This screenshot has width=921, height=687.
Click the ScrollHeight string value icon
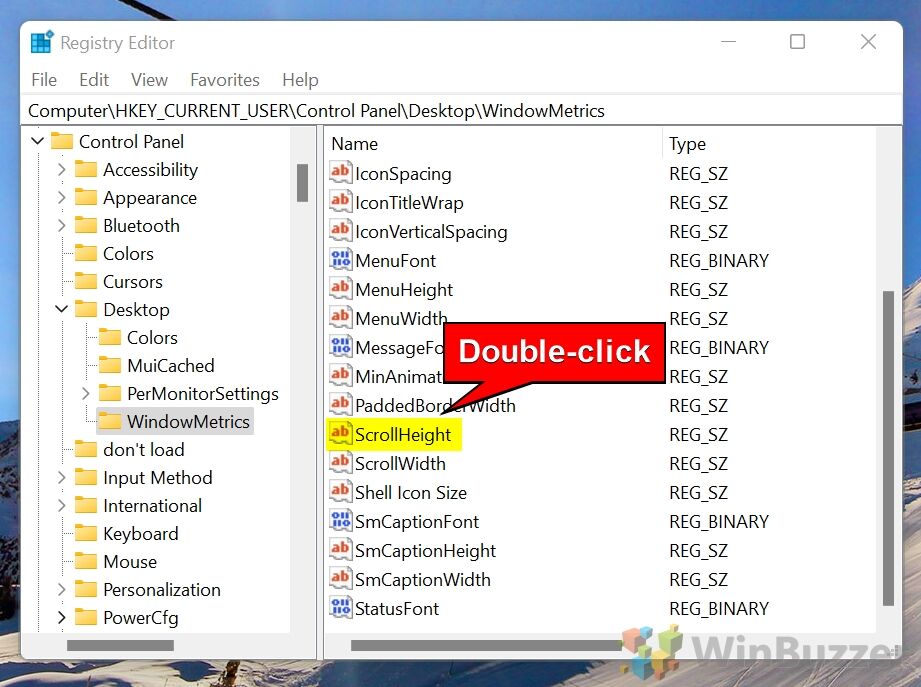pos(340,435)
